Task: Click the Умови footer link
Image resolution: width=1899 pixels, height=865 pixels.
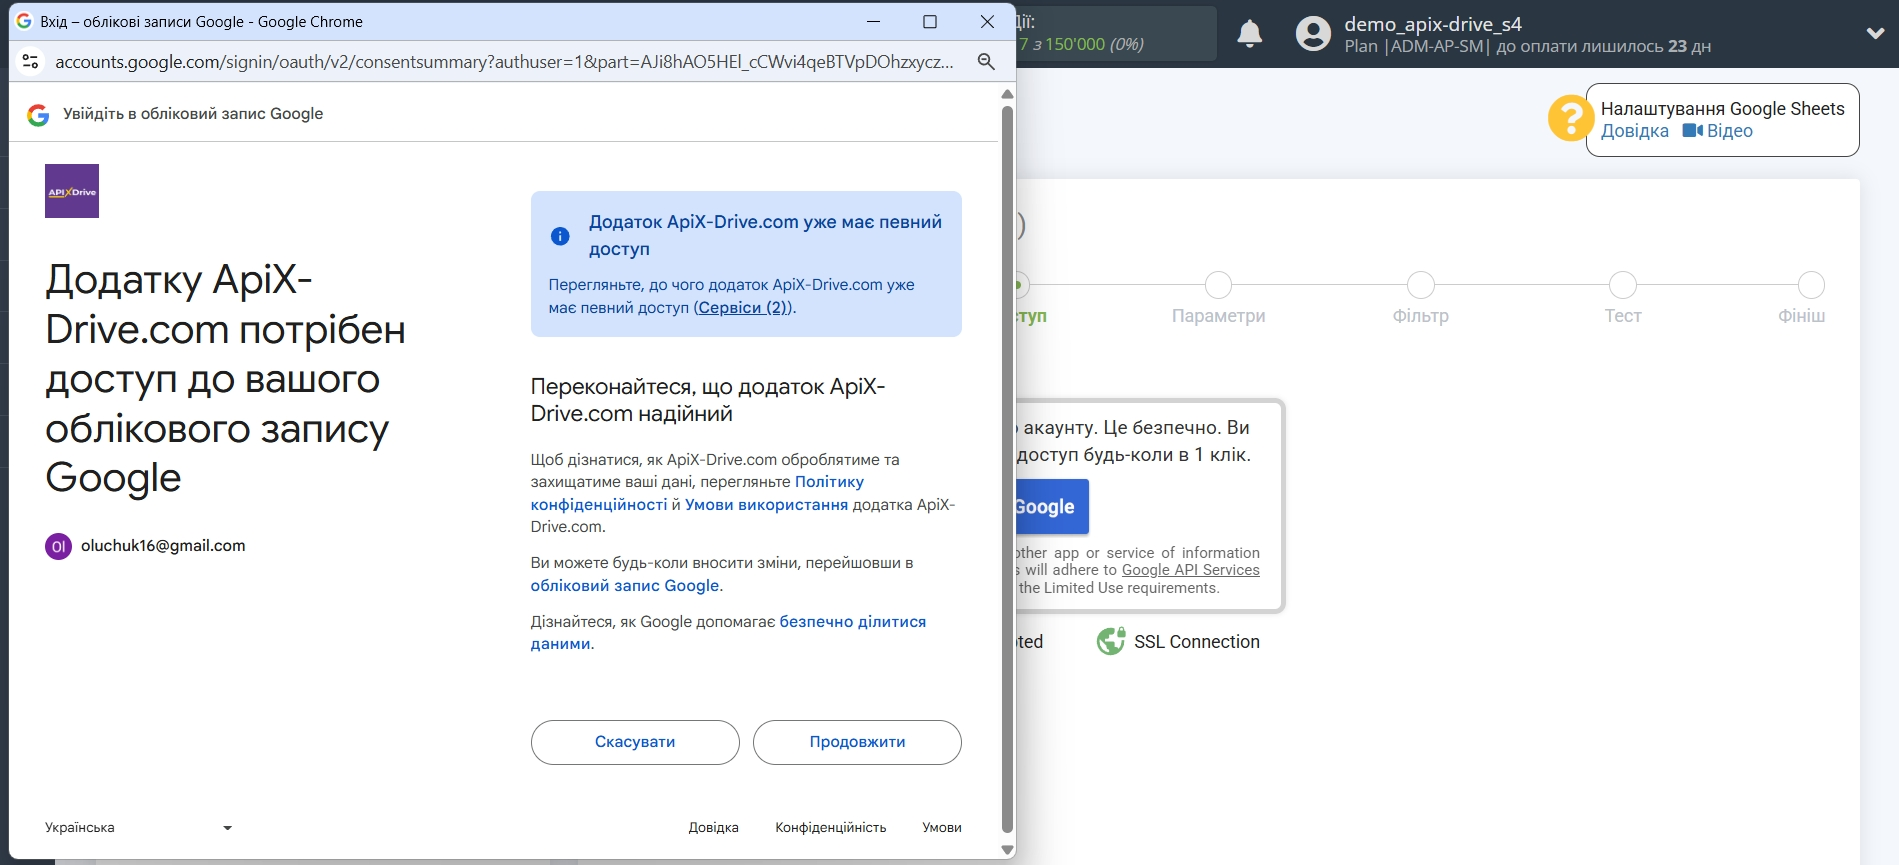Action: point(942,828)
